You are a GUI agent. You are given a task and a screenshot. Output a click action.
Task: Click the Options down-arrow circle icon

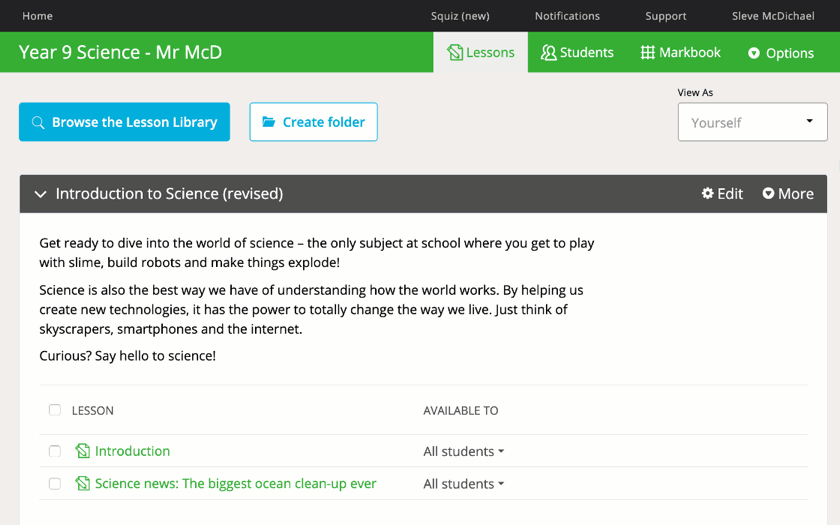coord(754,53)
